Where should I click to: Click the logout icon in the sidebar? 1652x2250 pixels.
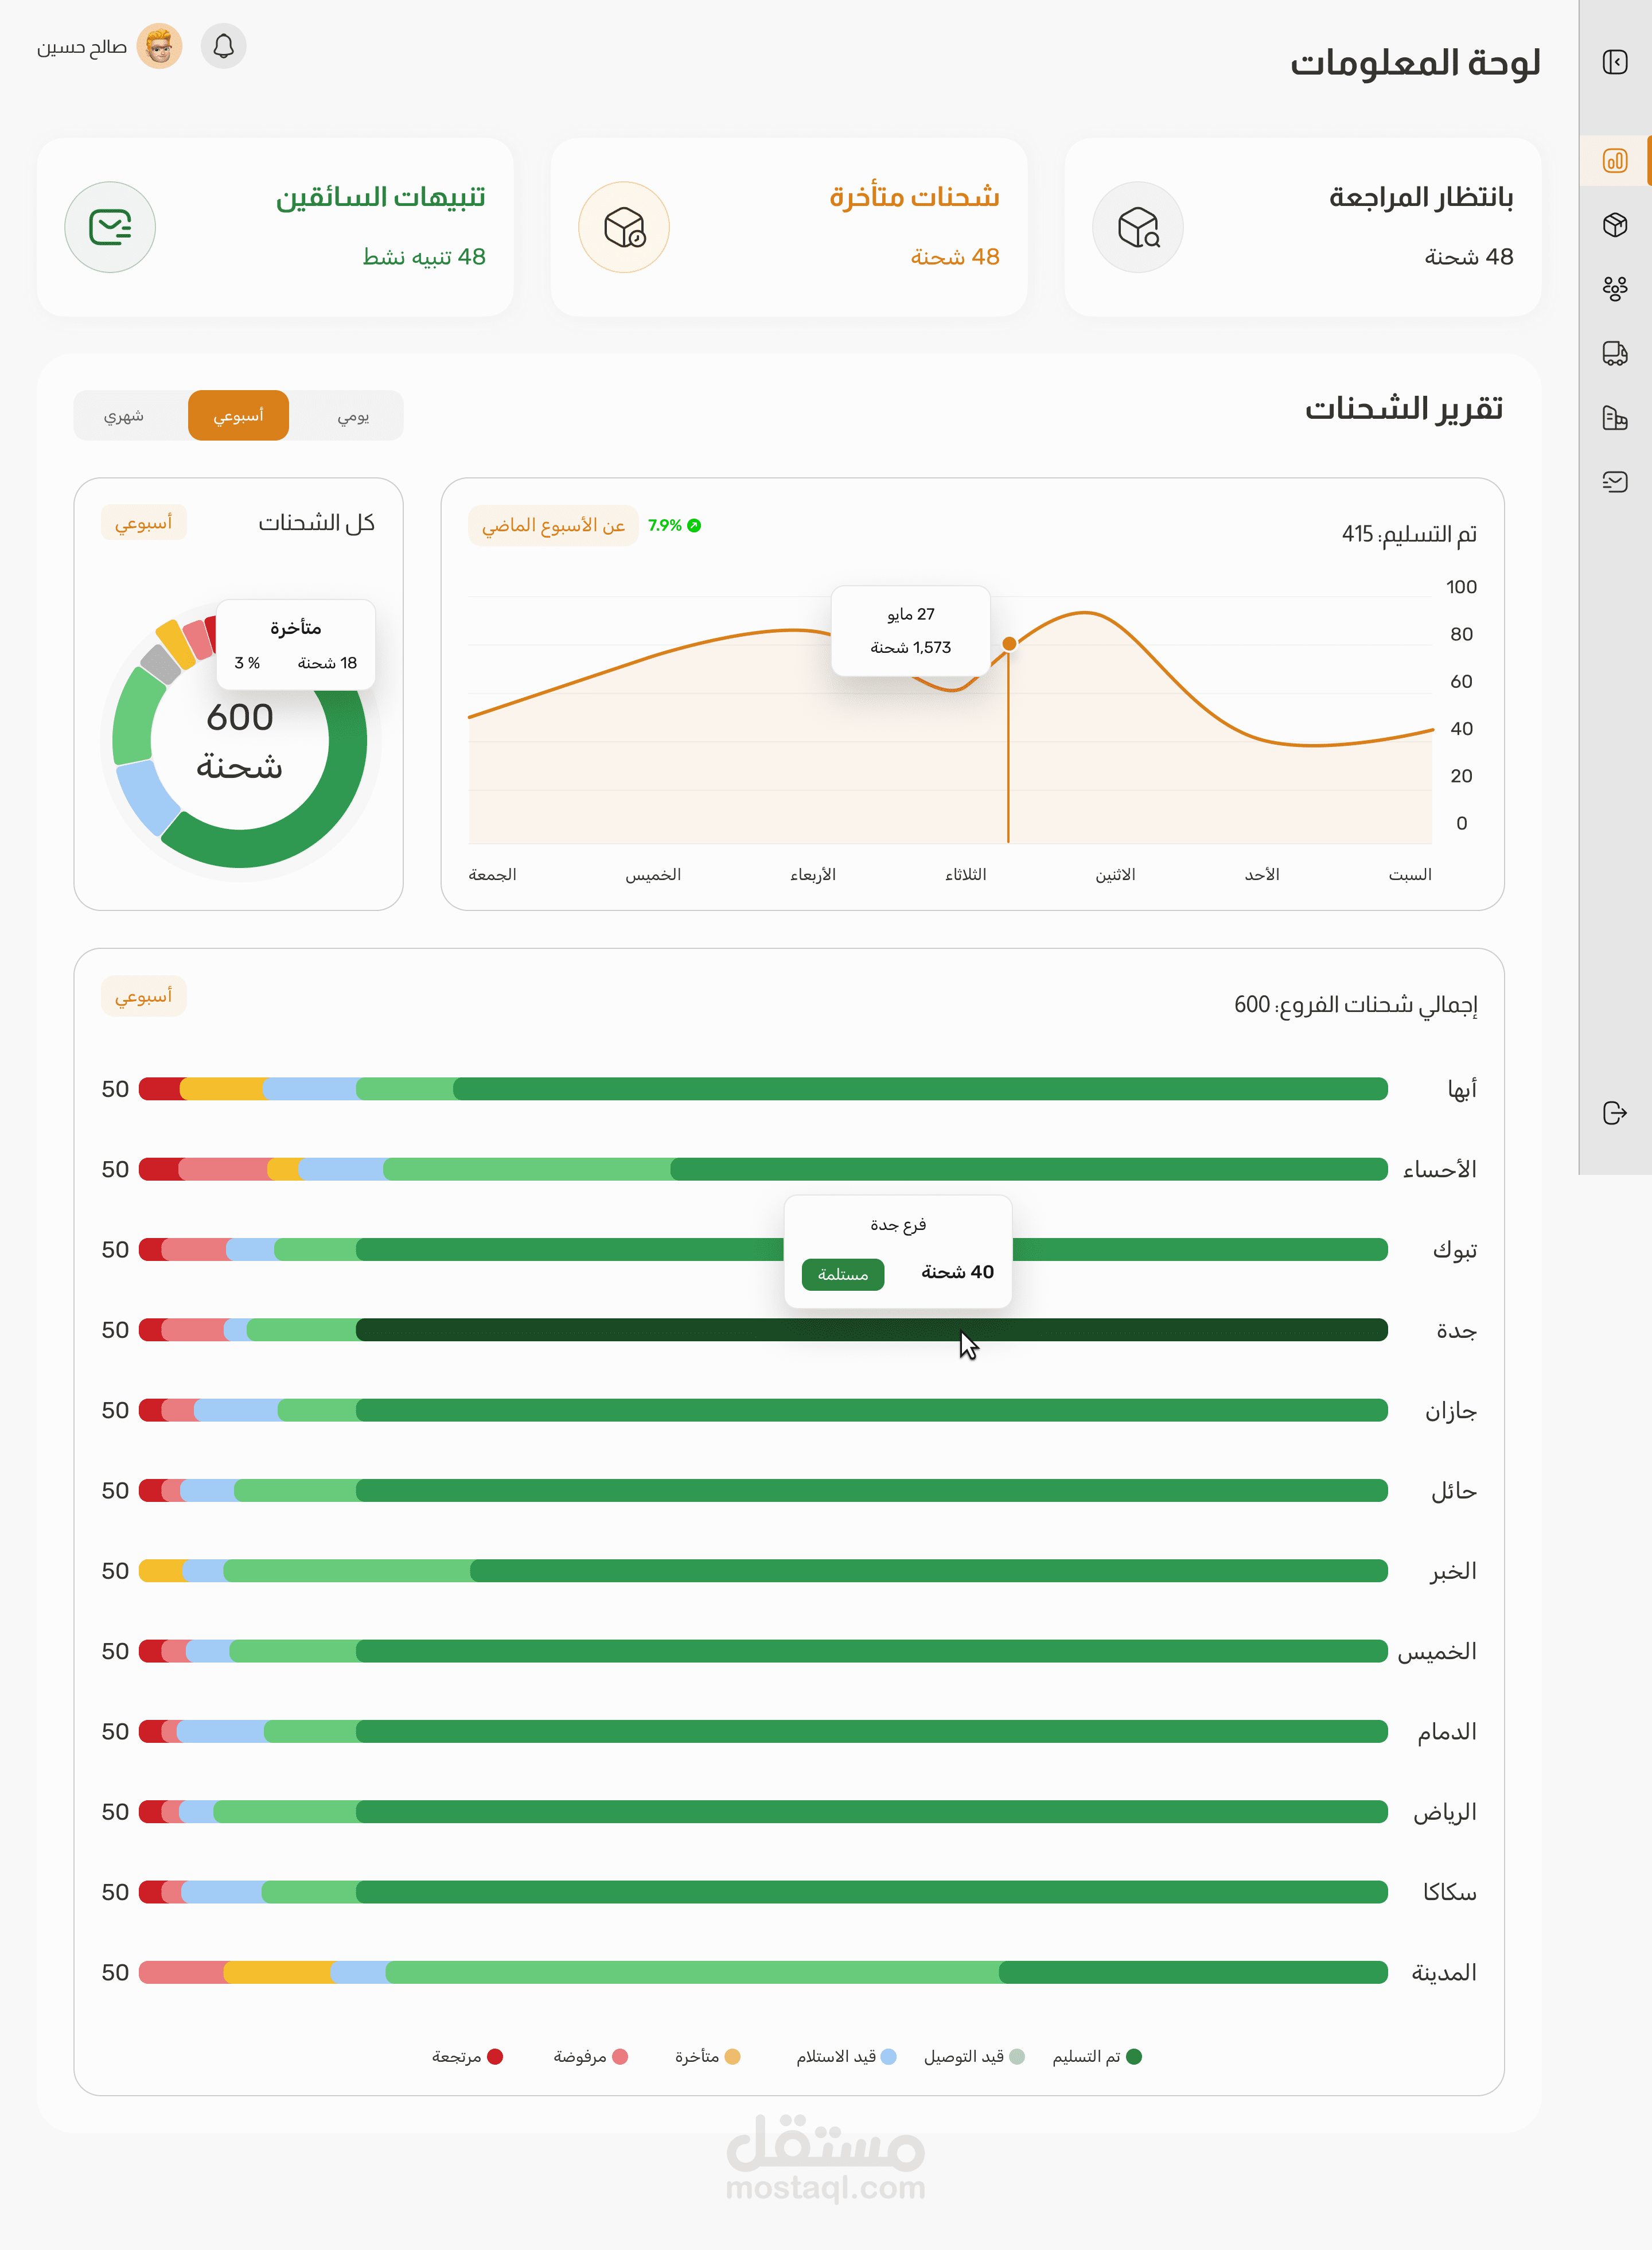click(1614, 1113)
